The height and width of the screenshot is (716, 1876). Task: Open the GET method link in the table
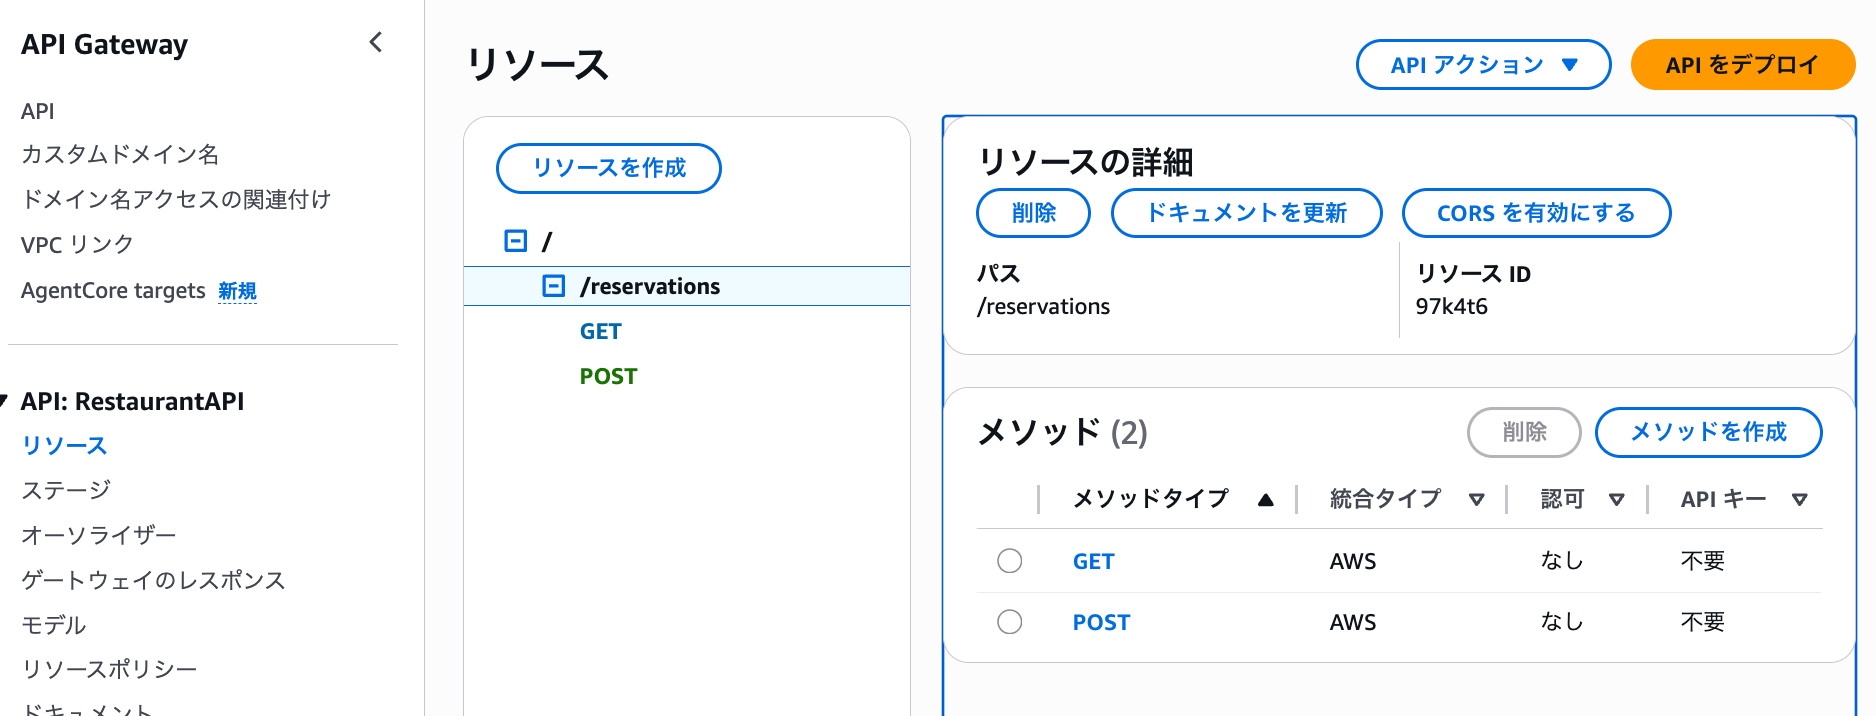(1093, 561)
